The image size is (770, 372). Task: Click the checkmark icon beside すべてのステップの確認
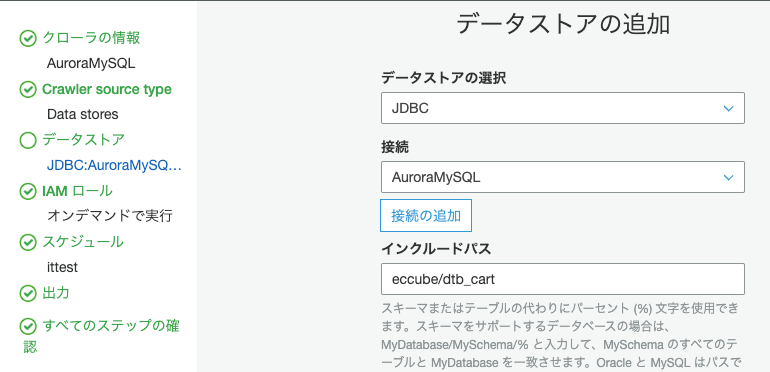pos(28,326)
